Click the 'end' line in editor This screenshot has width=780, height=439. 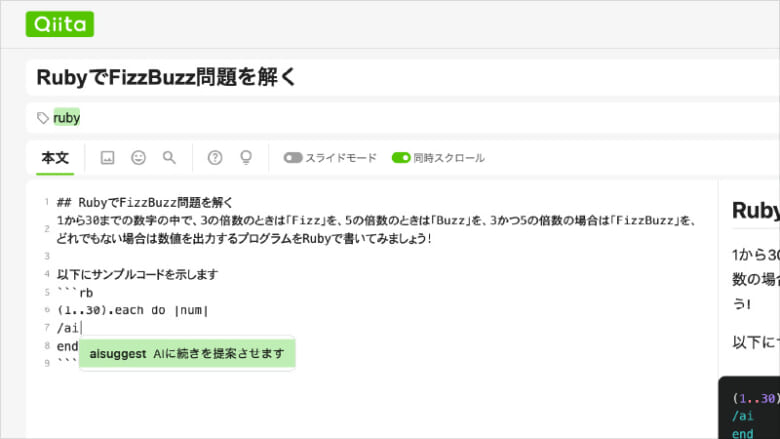tap(67, 346)
